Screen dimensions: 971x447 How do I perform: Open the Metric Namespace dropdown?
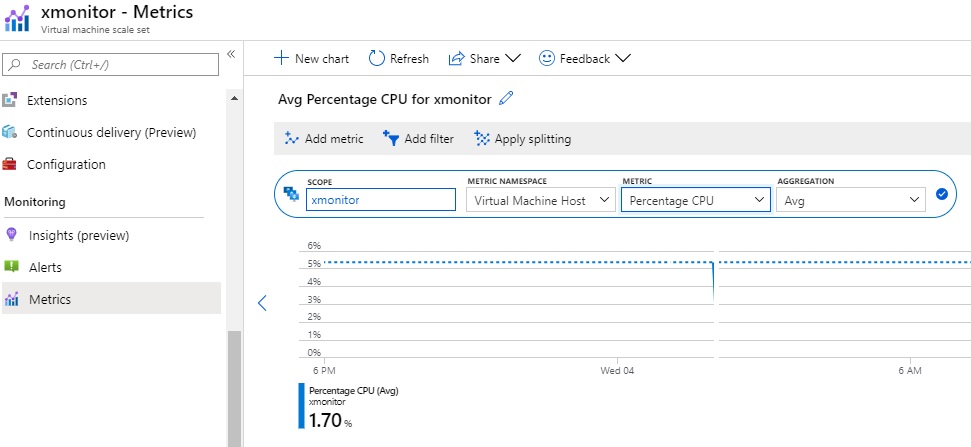pyautogui.click(x=540, y=200)
